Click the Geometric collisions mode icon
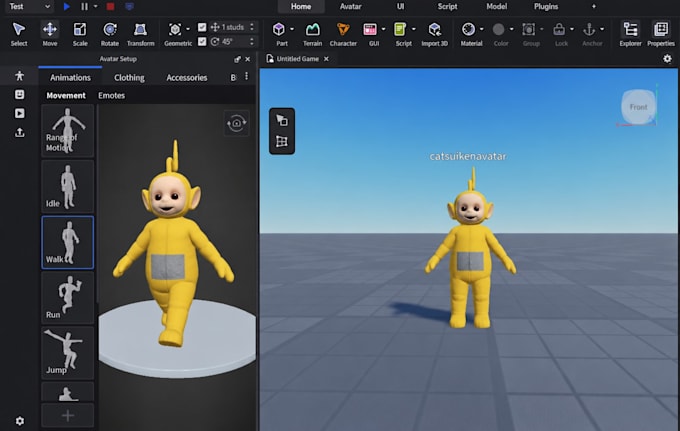680x431 pixels. pos(175,29)
